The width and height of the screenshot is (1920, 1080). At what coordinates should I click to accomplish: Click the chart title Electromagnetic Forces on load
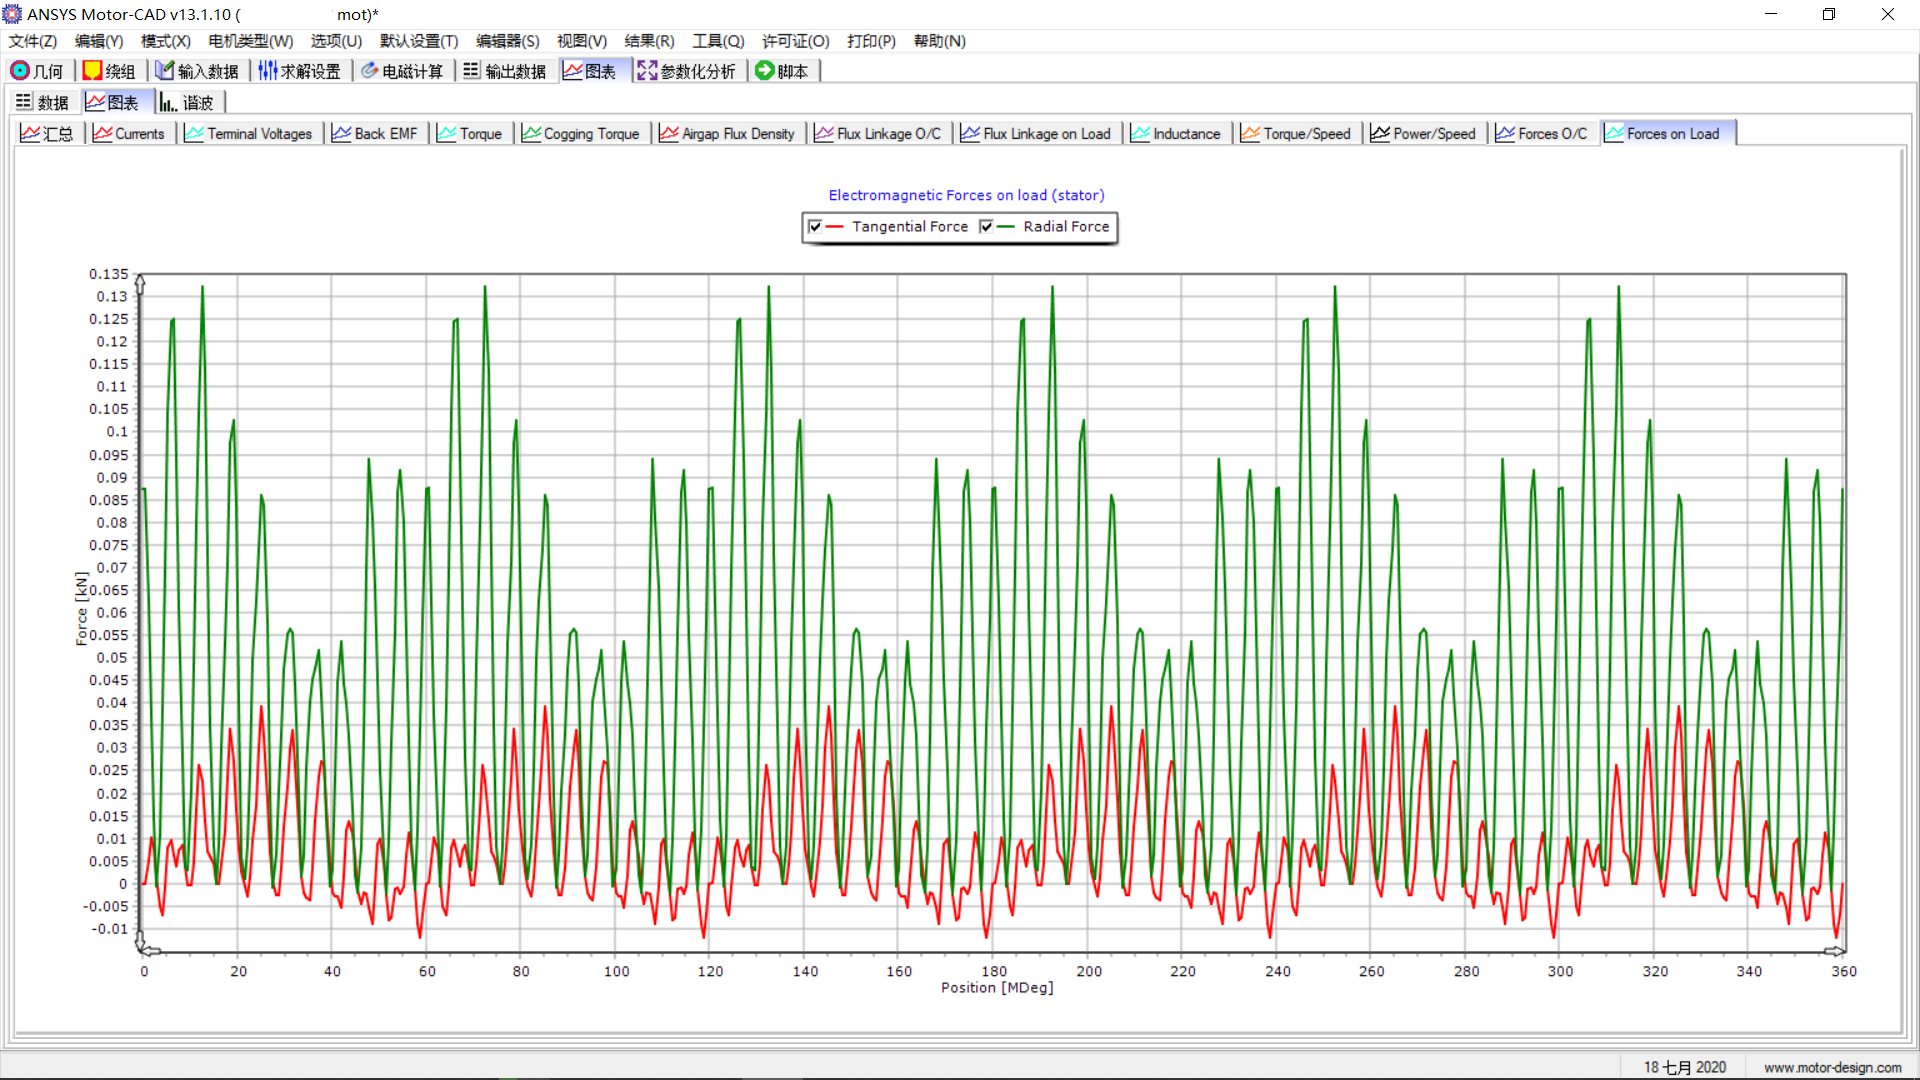pyautogui.click(x=966, y=195)
